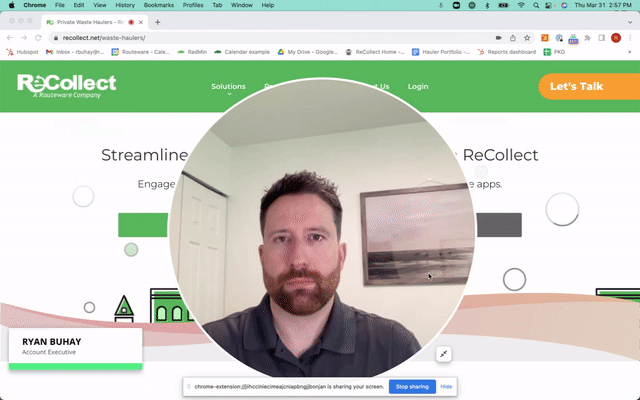
Task: Open macOS Control Center
Action: [x=550, y=5]
